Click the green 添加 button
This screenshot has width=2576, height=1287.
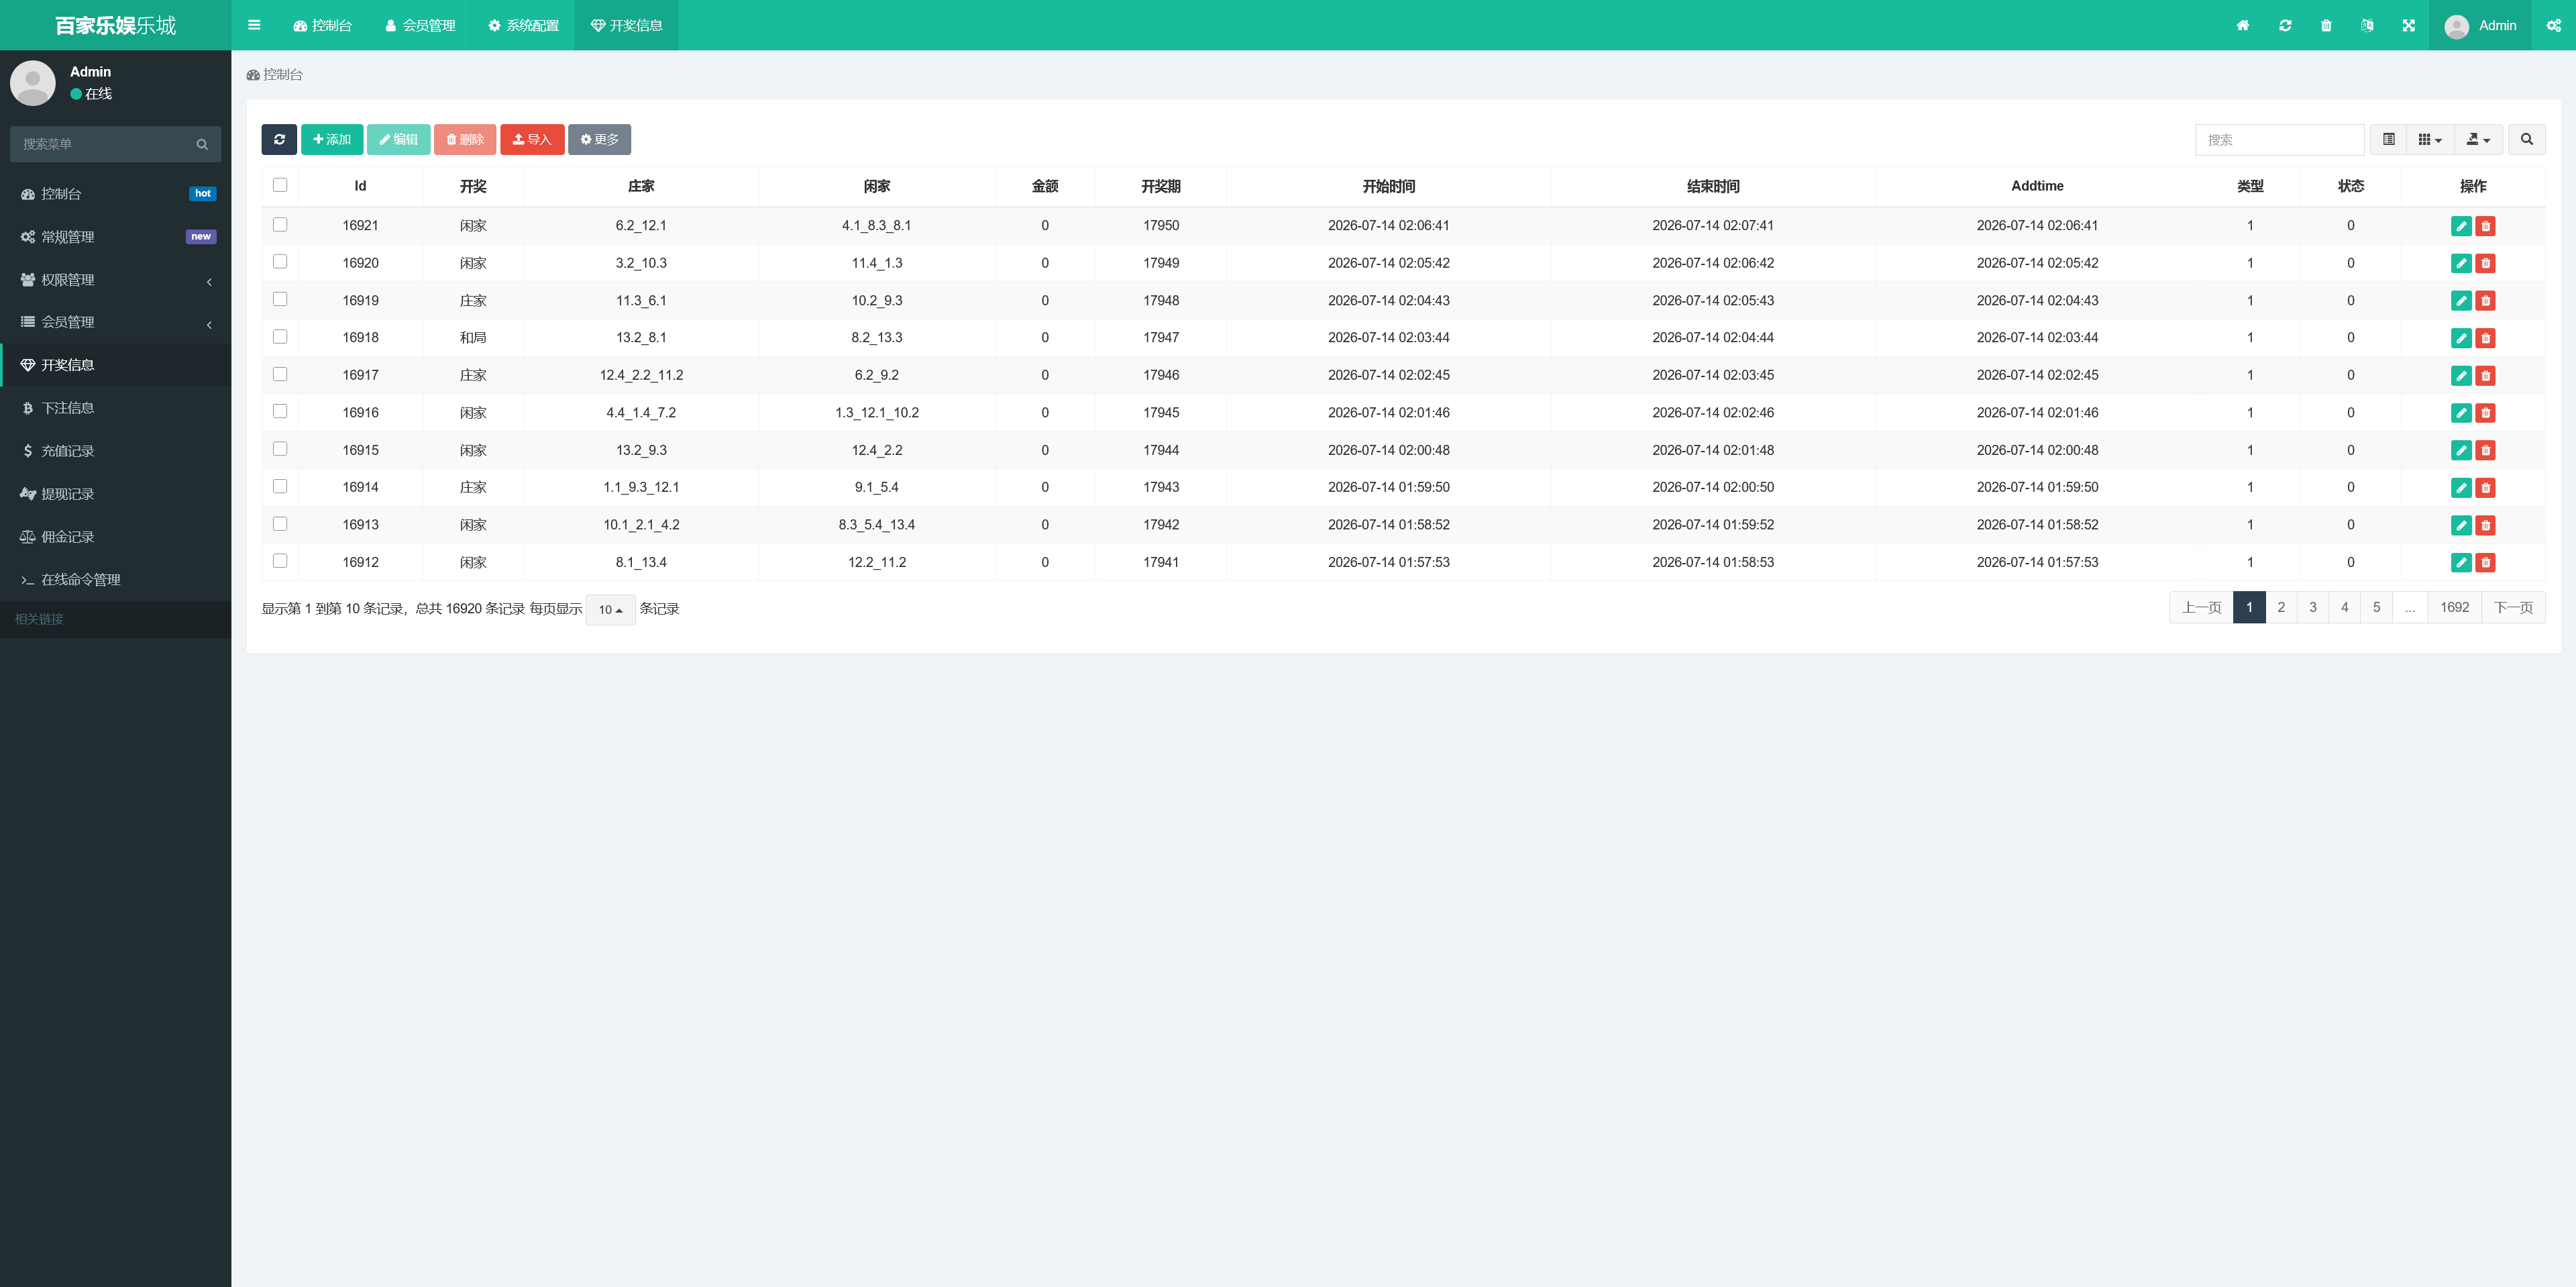click(332, 139)
